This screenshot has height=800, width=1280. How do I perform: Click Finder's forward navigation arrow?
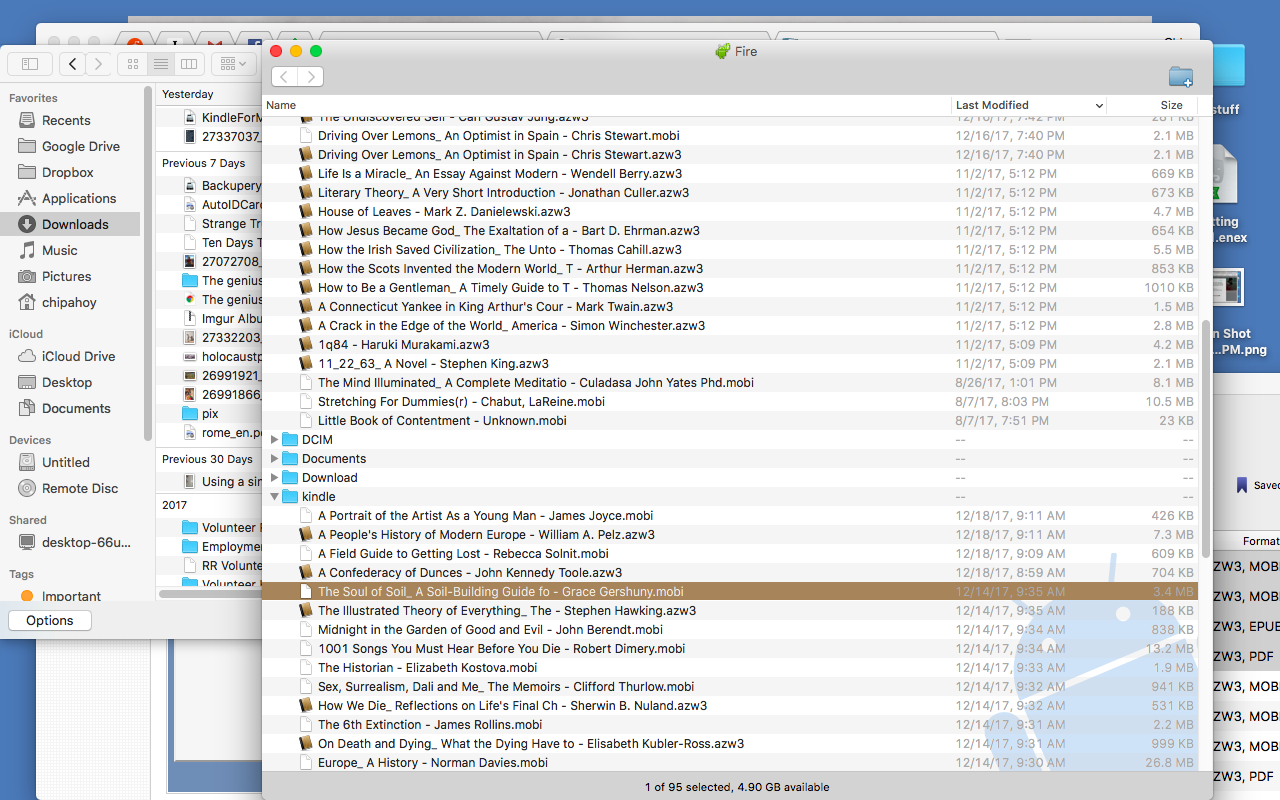pos(98,64)
